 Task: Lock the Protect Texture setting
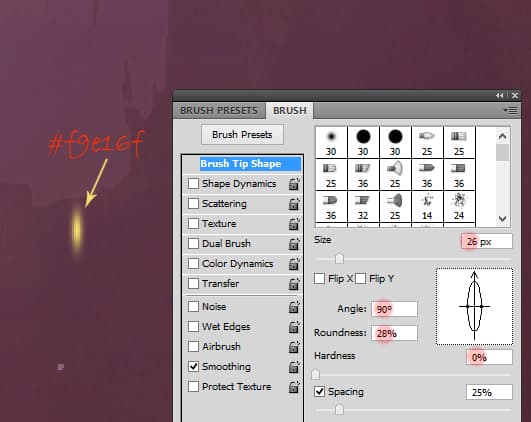[x=294, y=387]
